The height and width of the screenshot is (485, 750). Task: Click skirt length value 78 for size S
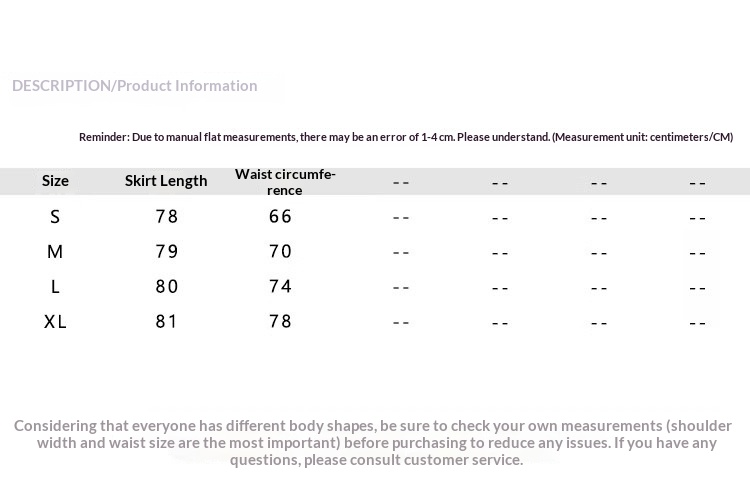click(166, 216)
